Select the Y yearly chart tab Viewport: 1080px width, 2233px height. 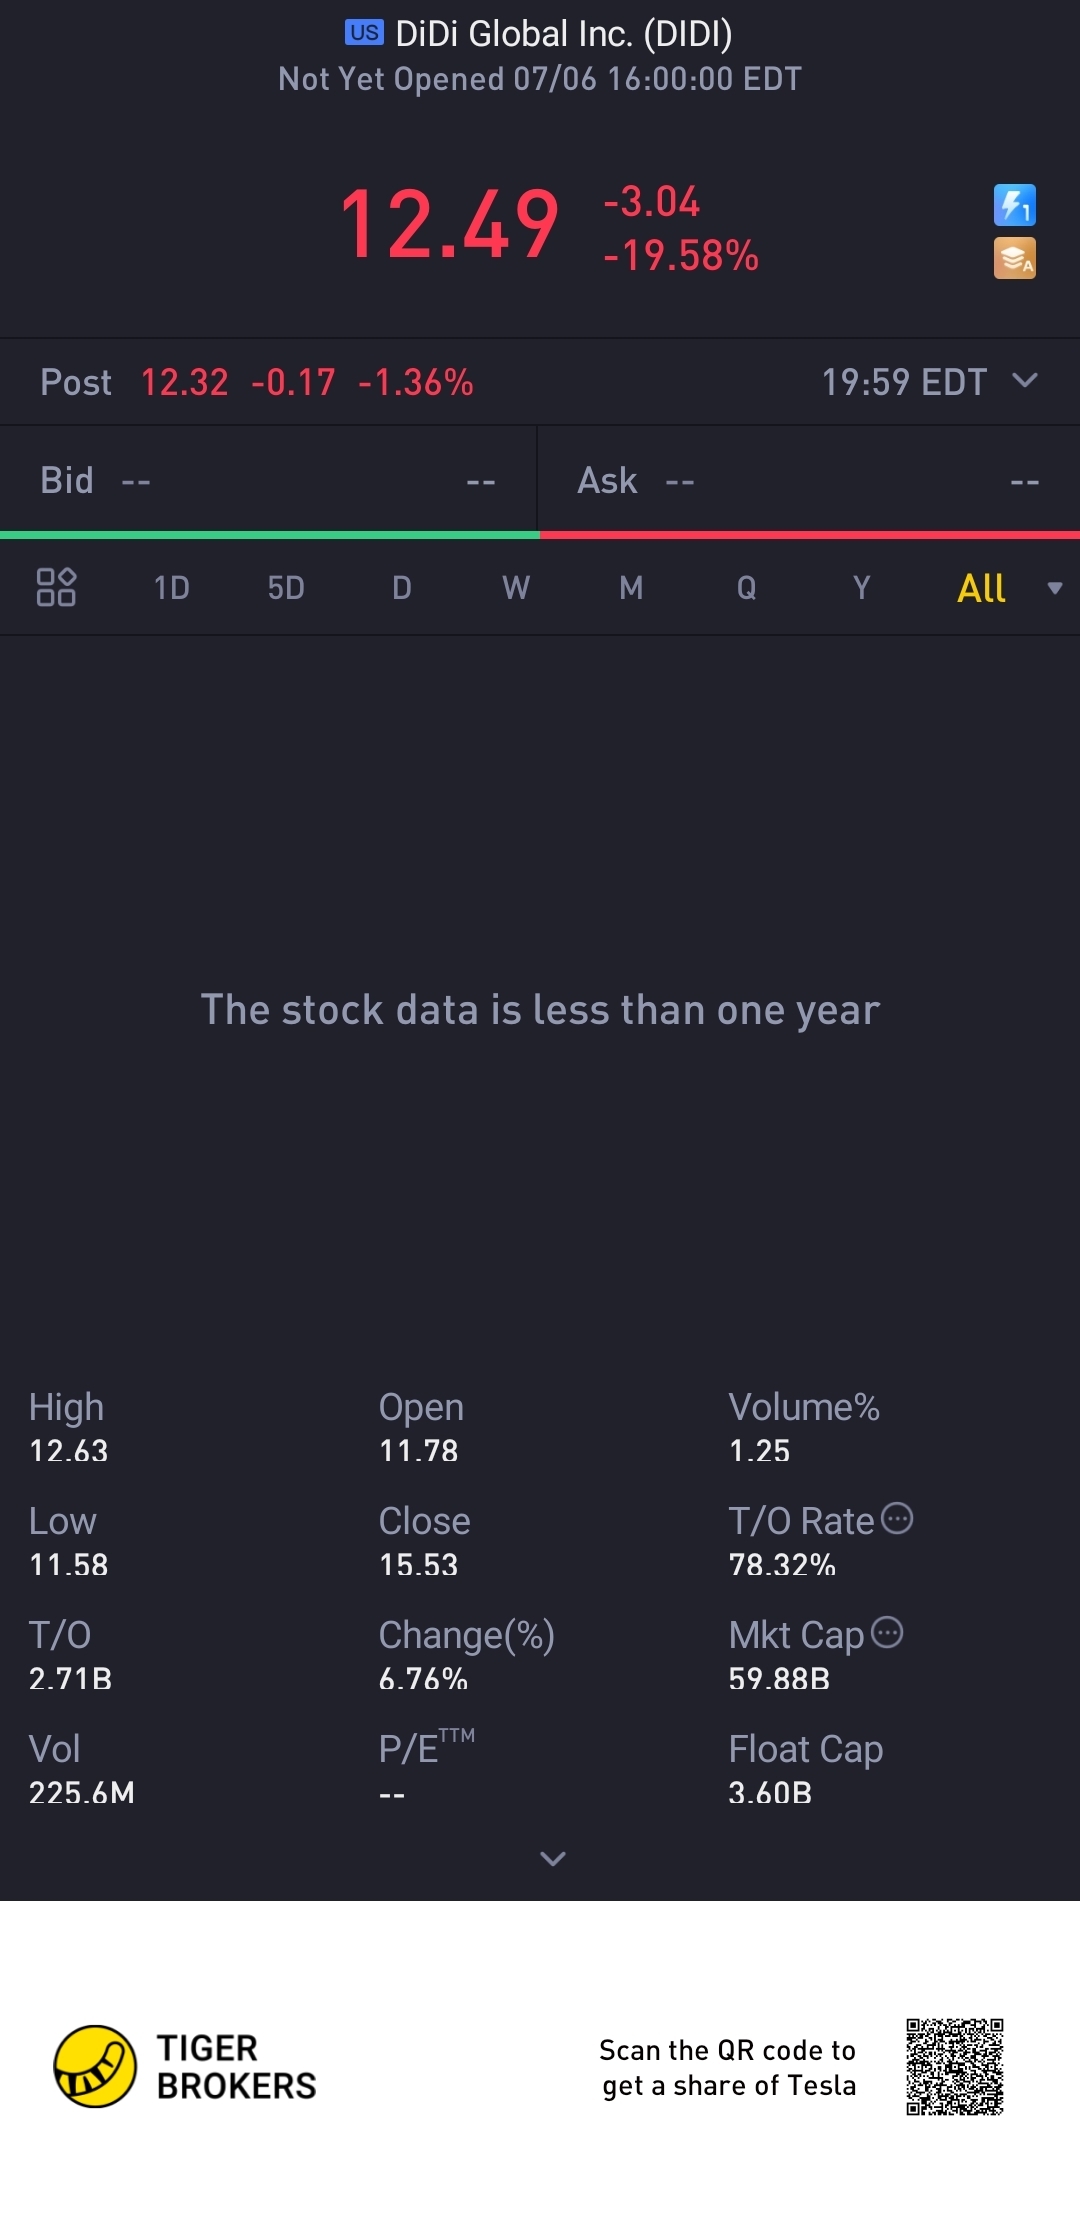coord(861,588)
